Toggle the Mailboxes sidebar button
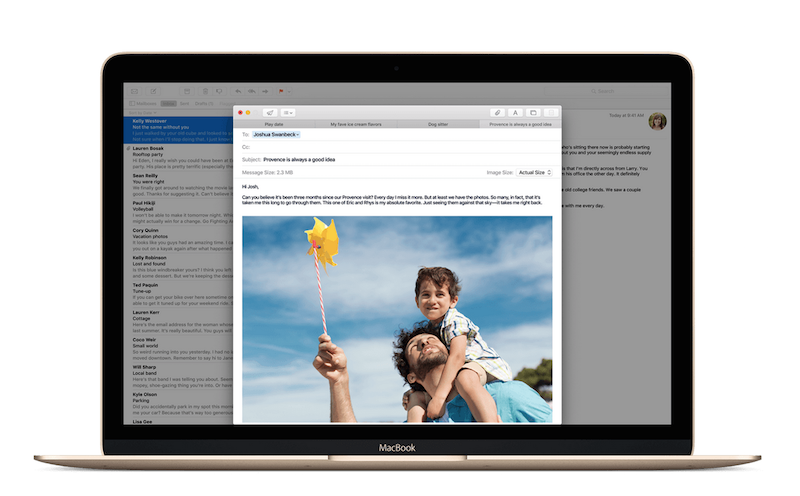This screenshot has width=800, height=496. click(x=142, y=103)
